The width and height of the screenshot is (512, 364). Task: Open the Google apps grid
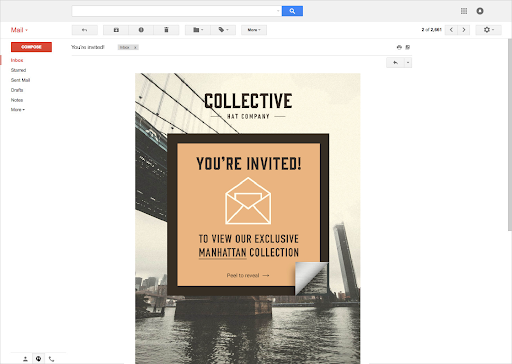[464, 11]
